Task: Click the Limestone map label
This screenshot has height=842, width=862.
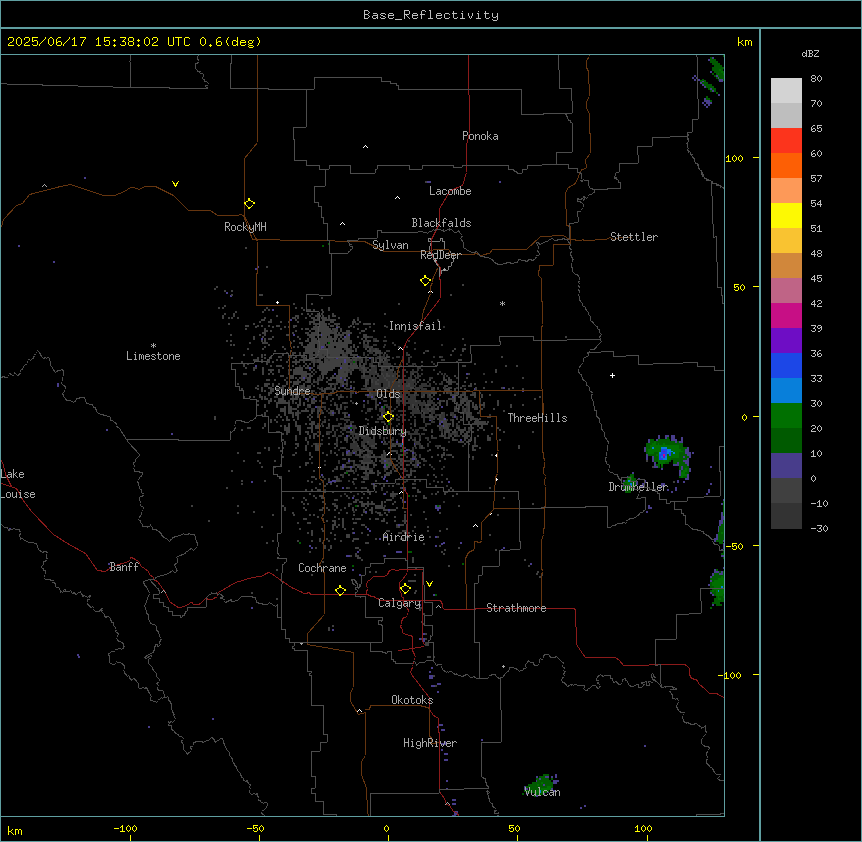Action: [x=153, y=356]
